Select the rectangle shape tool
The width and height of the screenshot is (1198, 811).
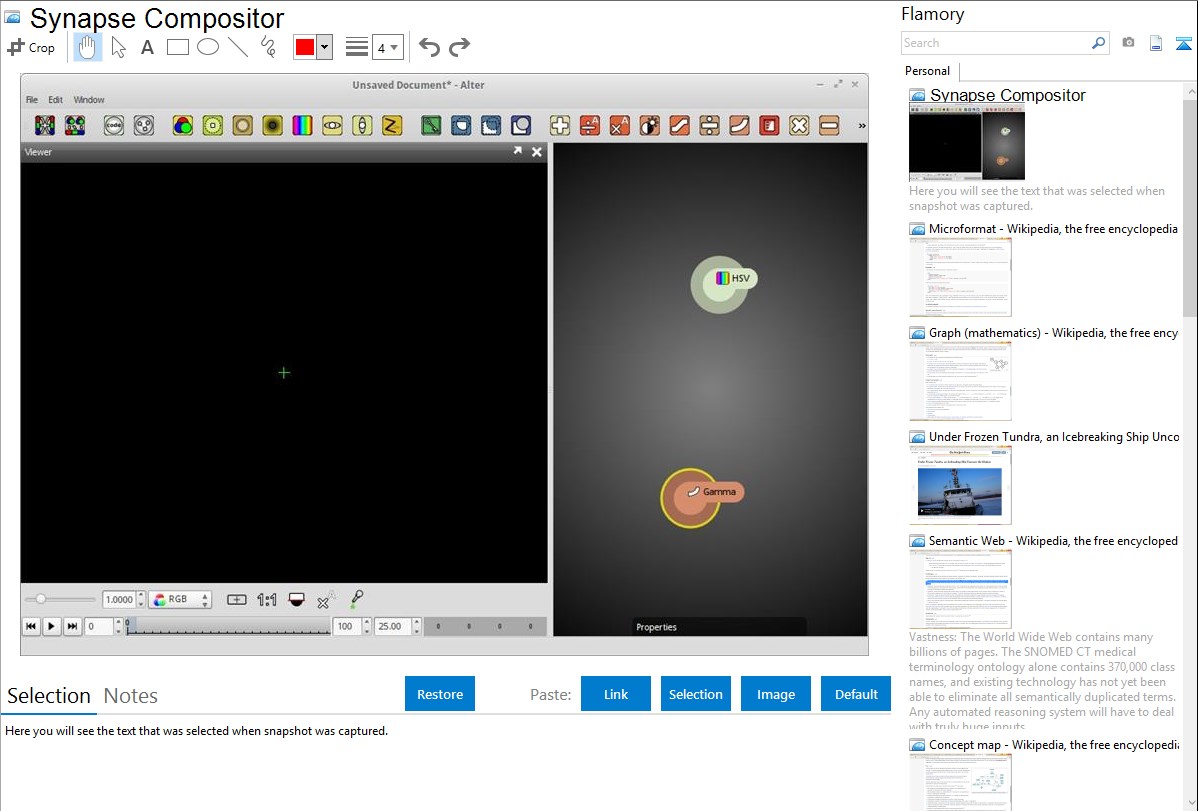tap(177, 47)
